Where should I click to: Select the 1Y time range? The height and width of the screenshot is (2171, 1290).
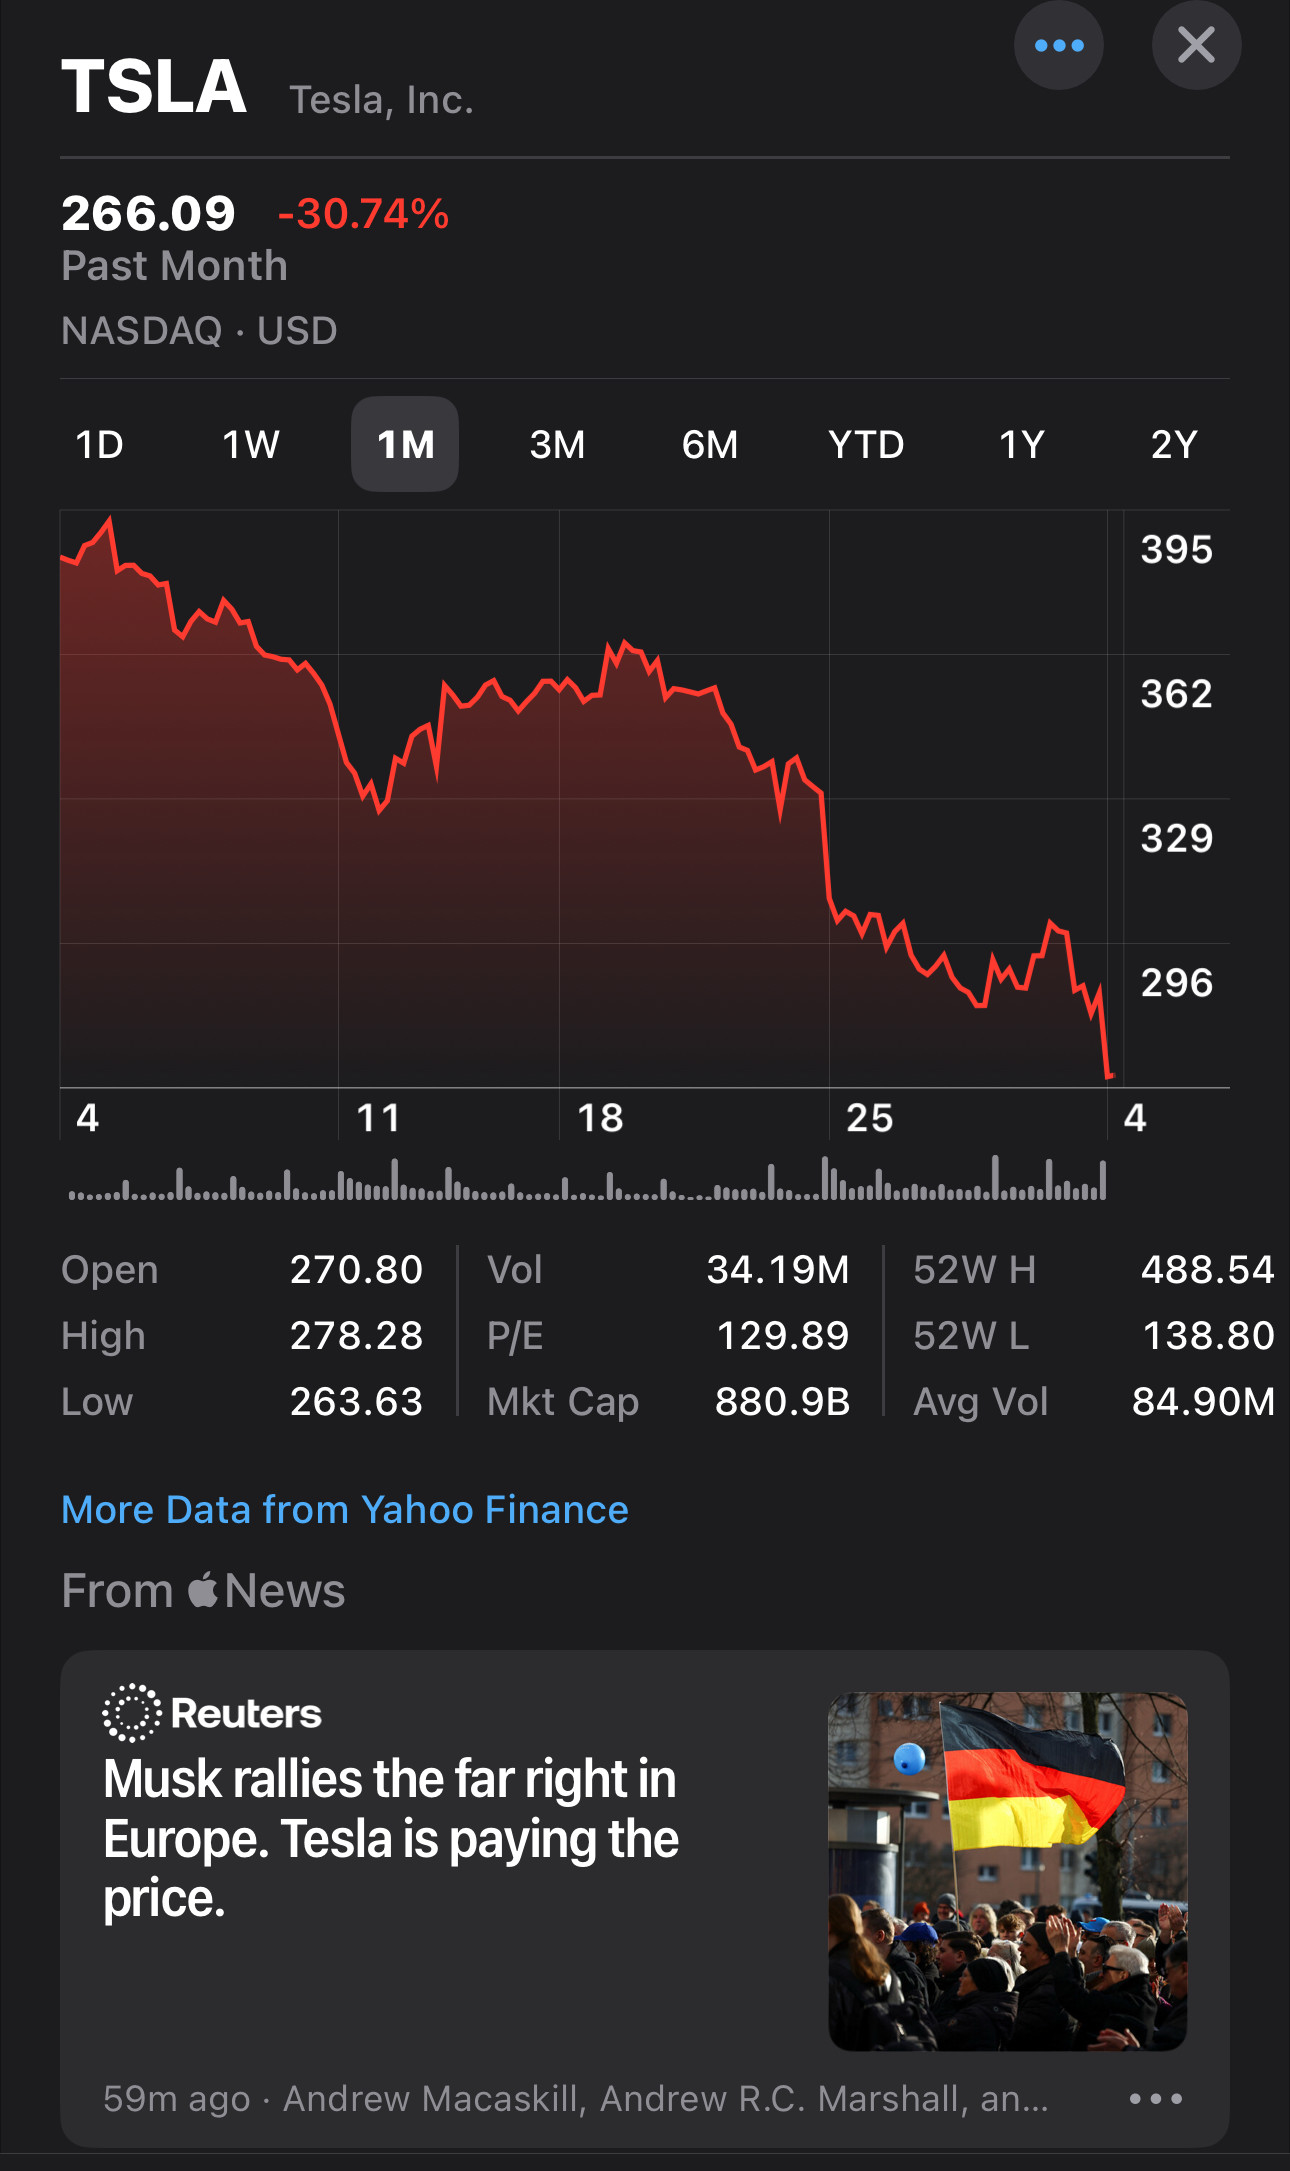1022,445
